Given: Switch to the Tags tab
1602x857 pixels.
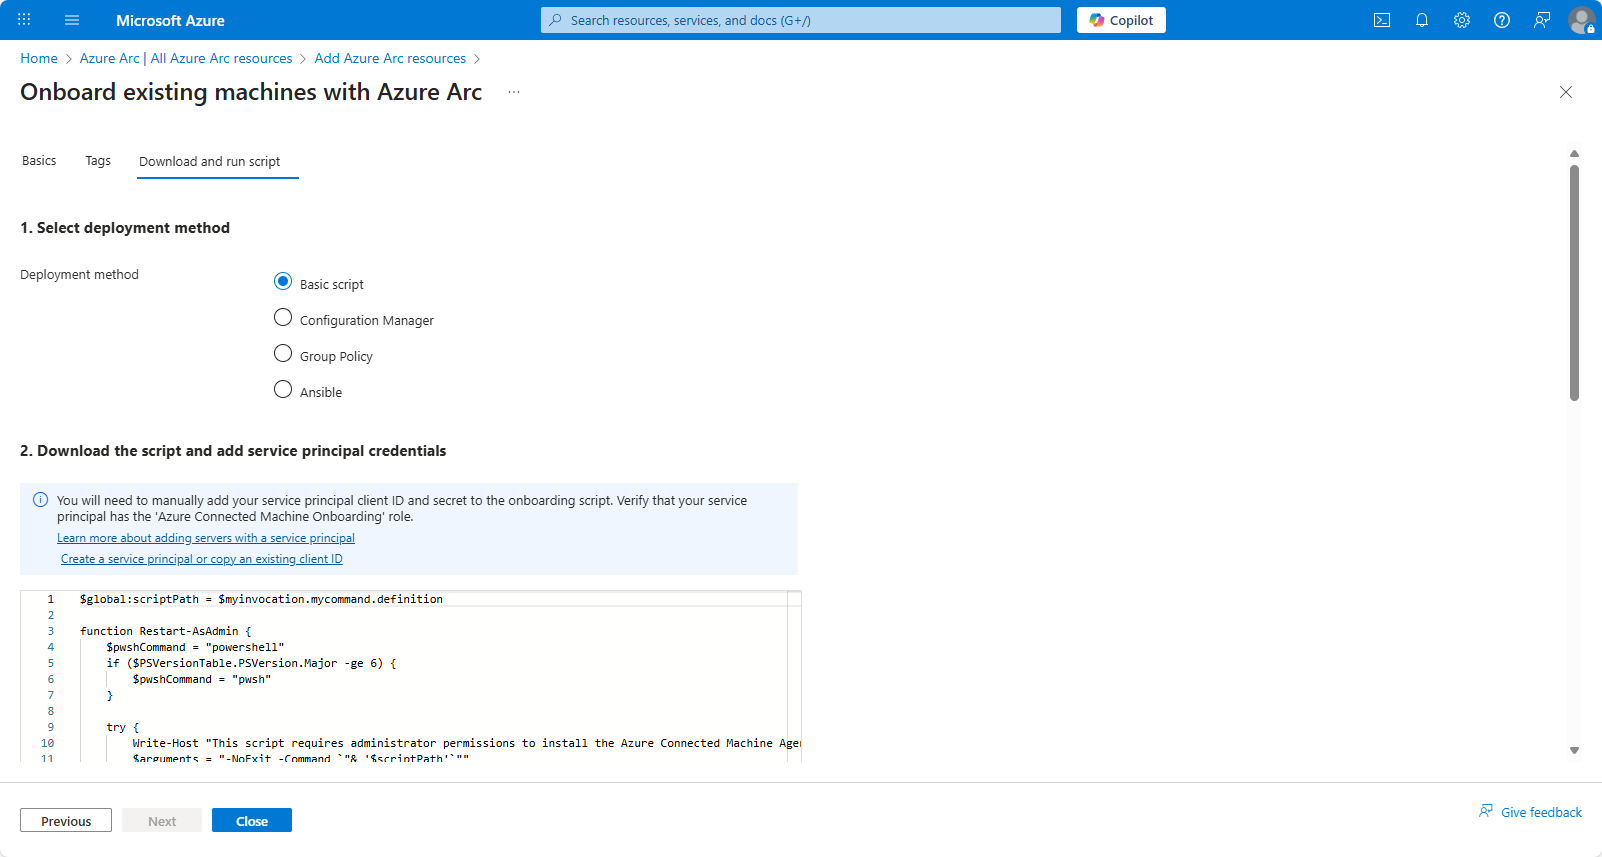Looking at the screenshot, I should click(98, 161).
